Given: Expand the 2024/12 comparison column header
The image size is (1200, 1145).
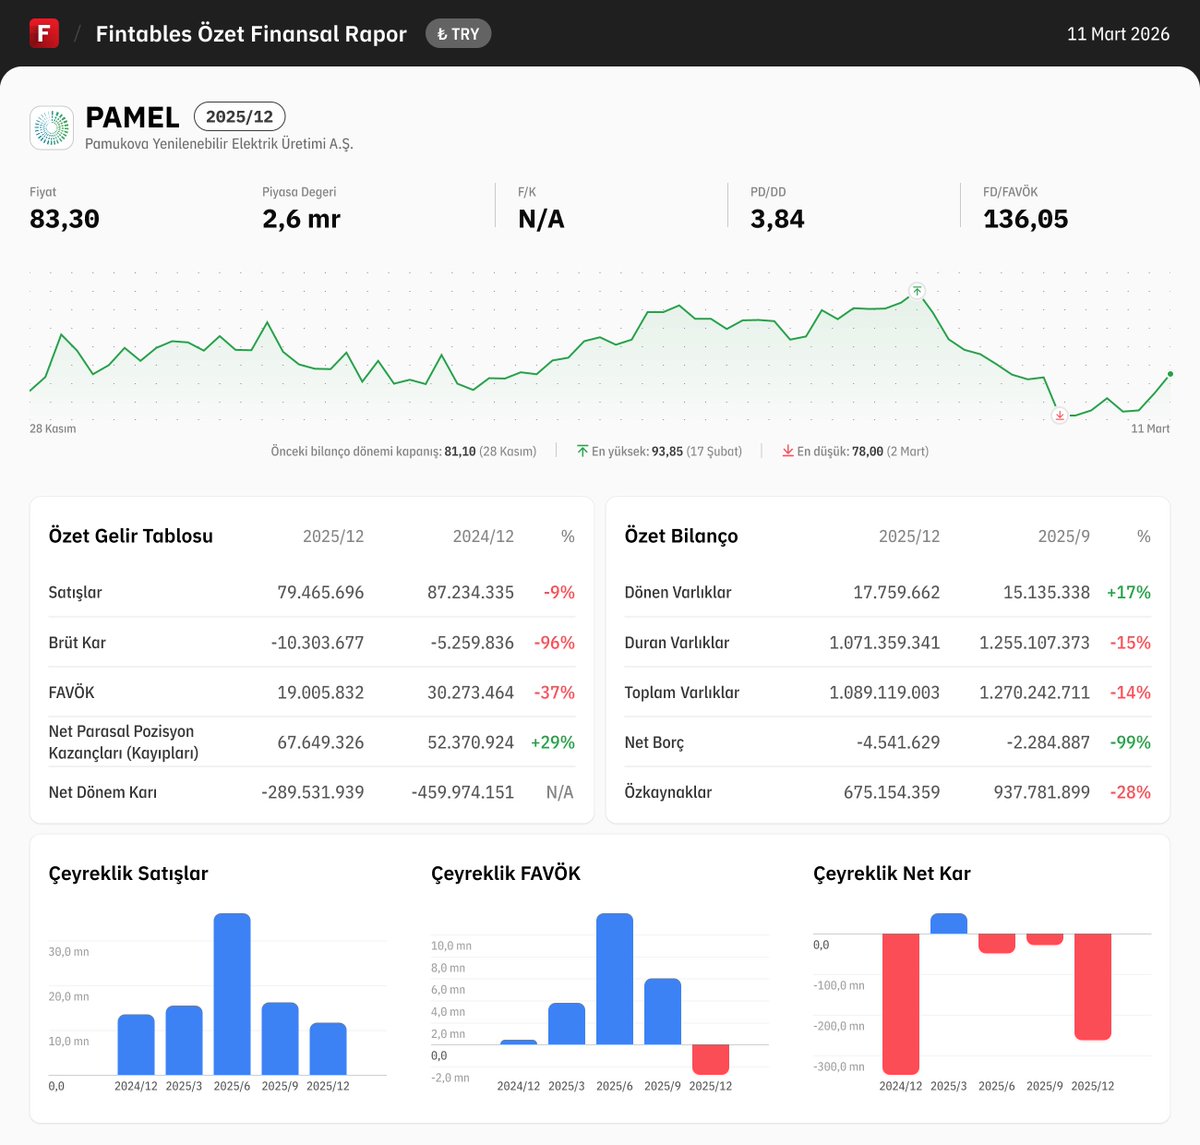Looking at the screenshot, I should pyautogui.click(x=483, y=536).
